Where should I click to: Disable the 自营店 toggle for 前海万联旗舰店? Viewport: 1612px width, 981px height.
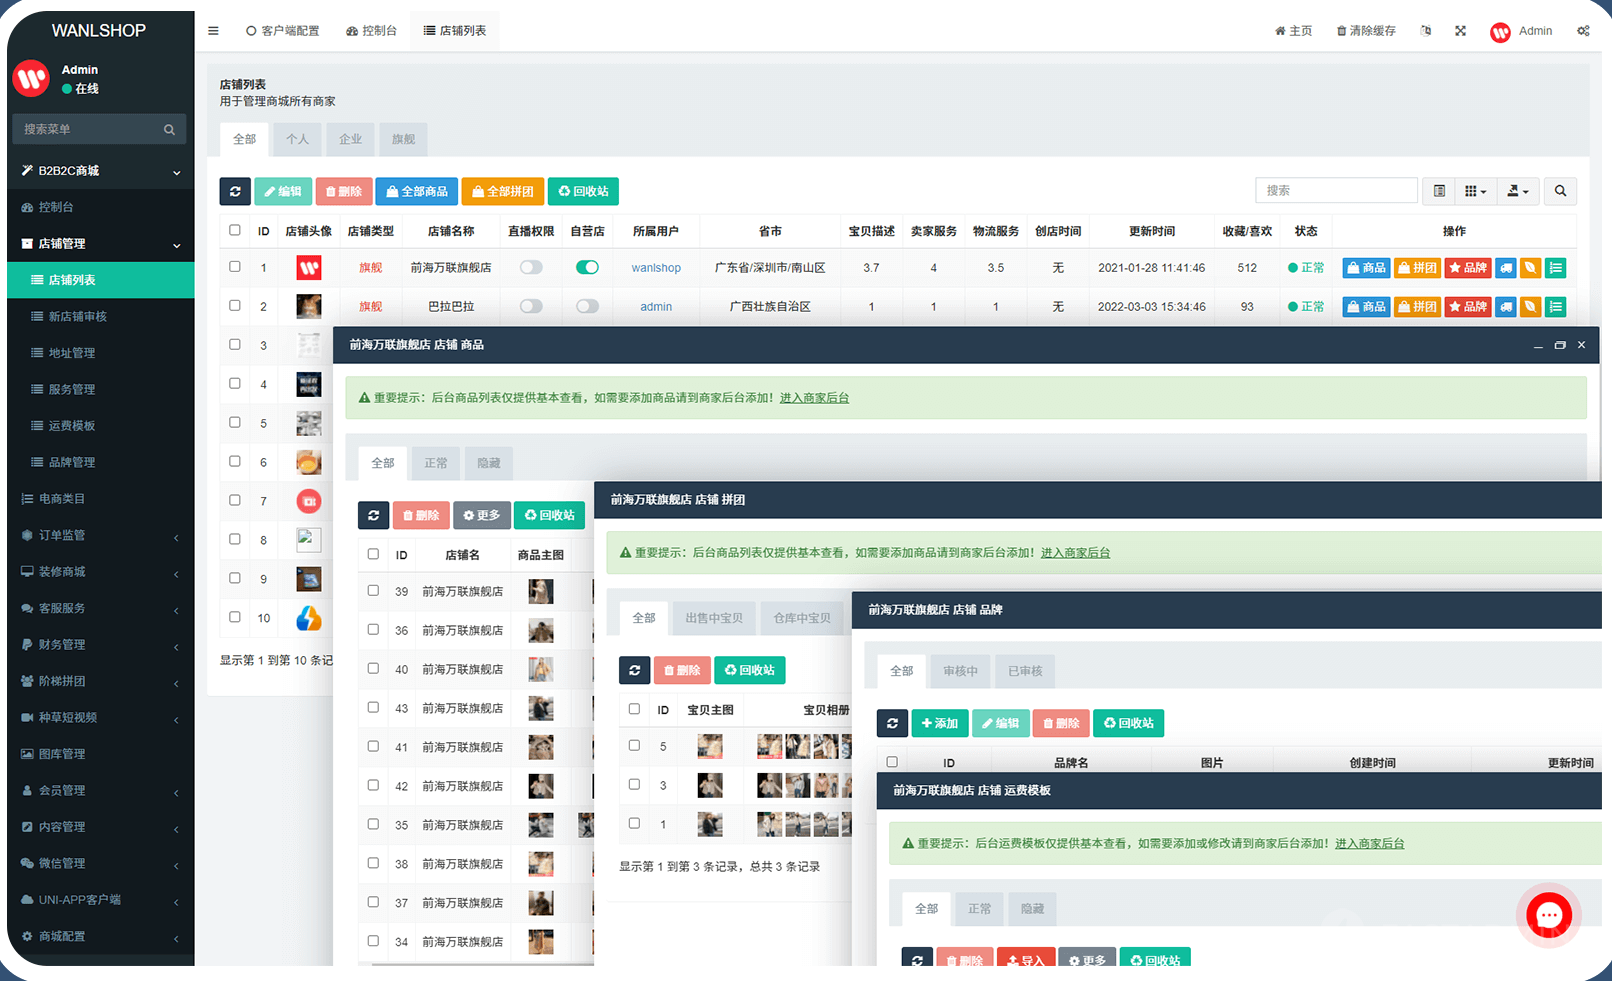coord(587,268)
